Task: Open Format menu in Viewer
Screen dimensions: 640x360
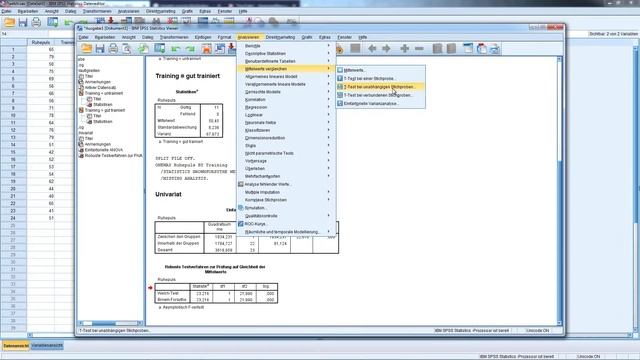Action: click(224, 37)
